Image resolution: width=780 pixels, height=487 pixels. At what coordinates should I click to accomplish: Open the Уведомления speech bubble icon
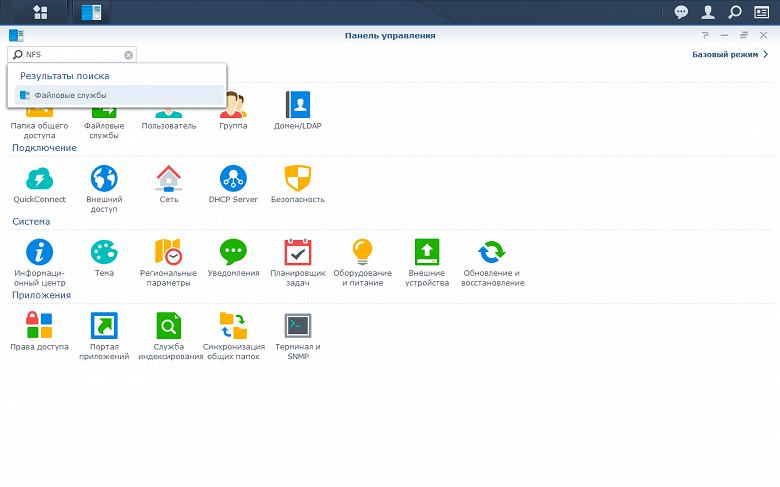click(233, 252)
